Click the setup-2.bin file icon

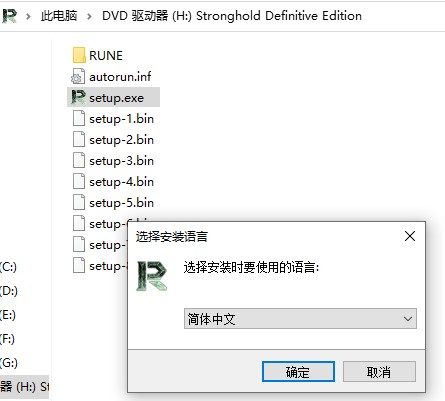point(79,139)
